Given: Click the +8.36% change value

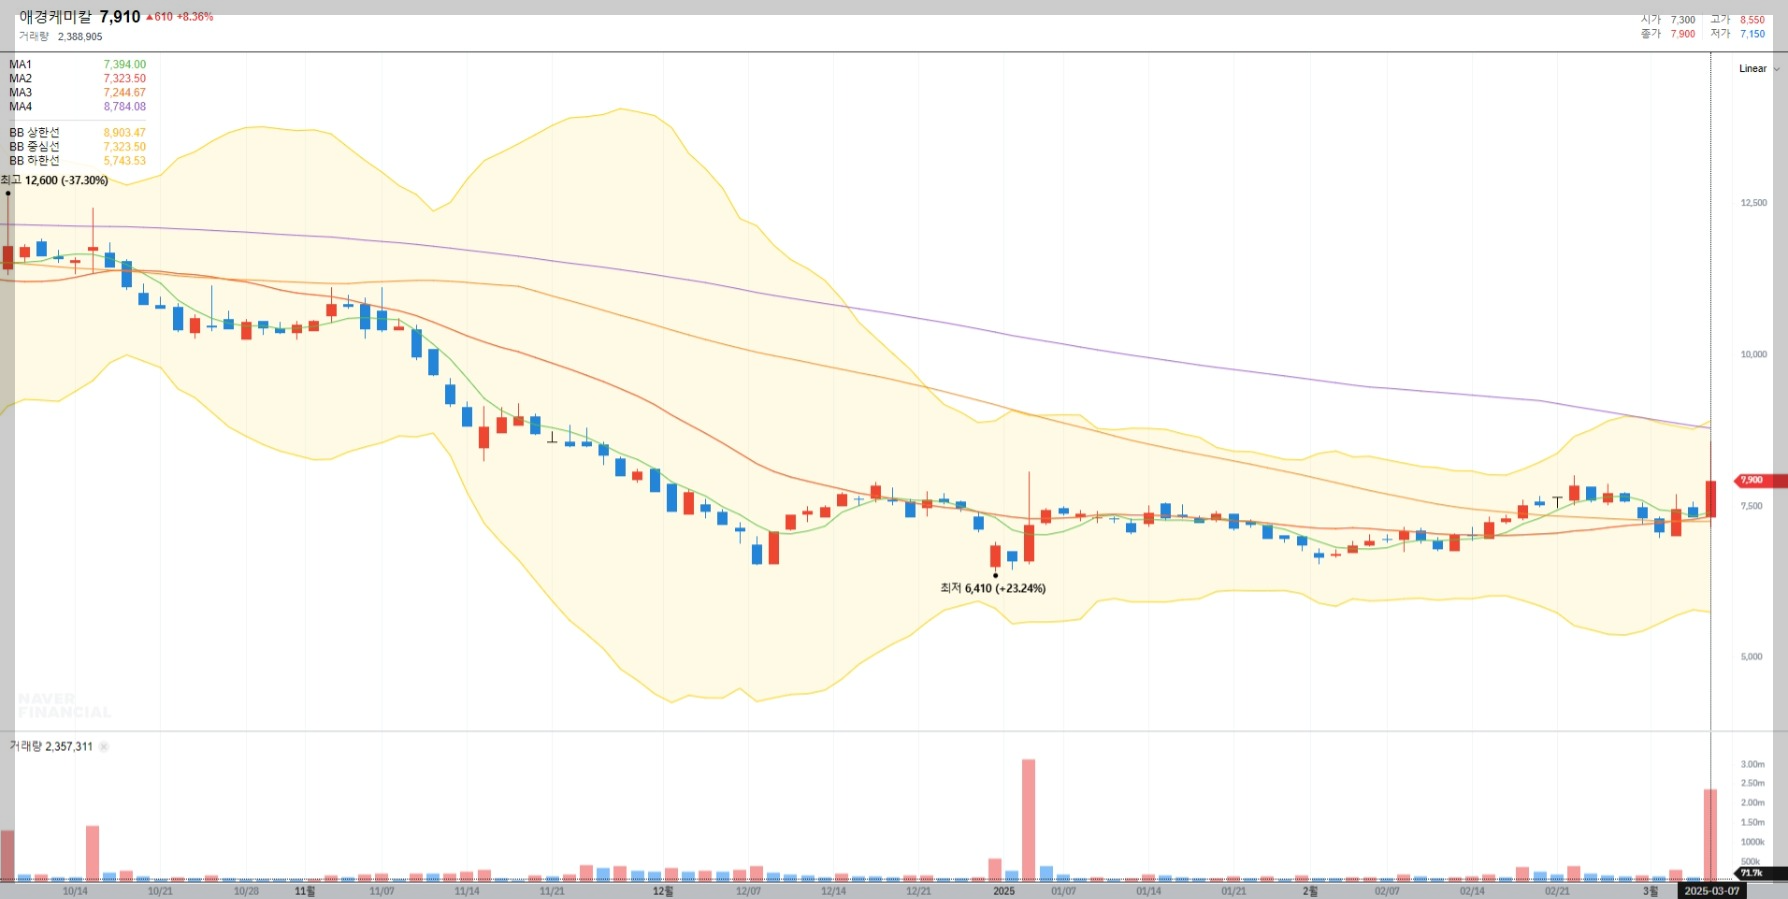Looking at the screenshot, I should (x=195, y=17).
